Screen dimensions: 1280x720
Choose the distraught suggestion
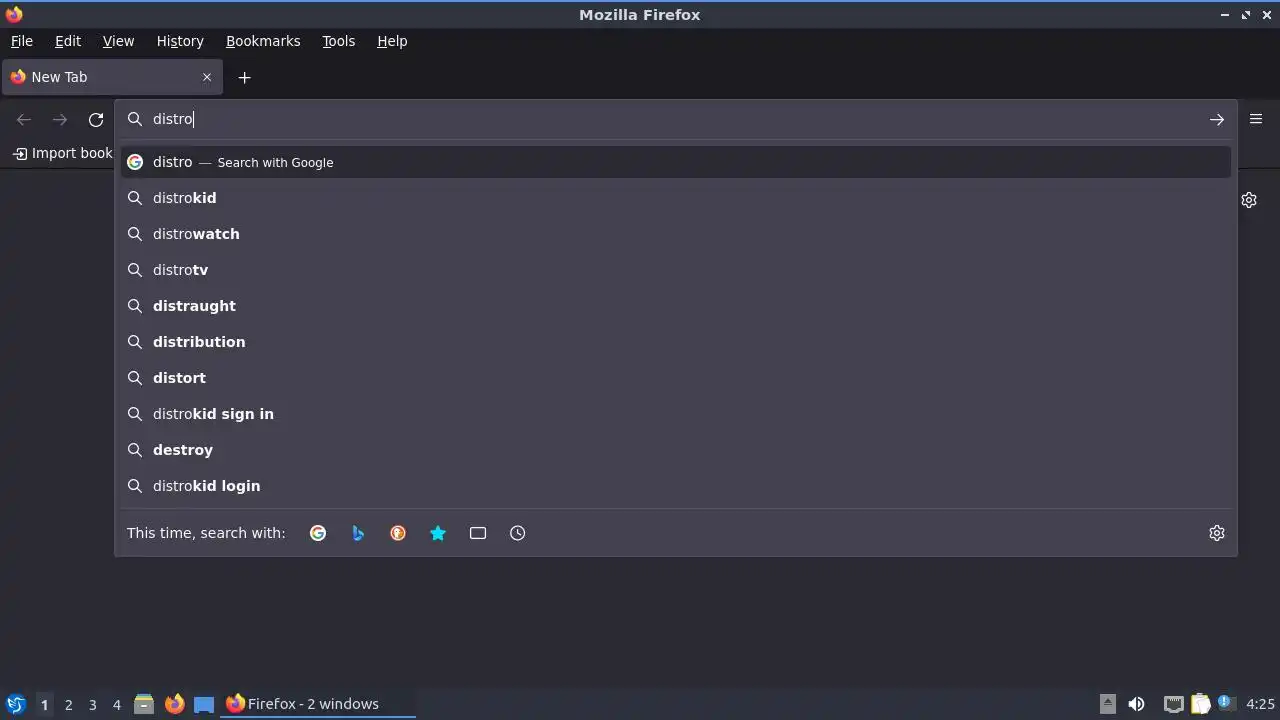(x=676, y=306)
